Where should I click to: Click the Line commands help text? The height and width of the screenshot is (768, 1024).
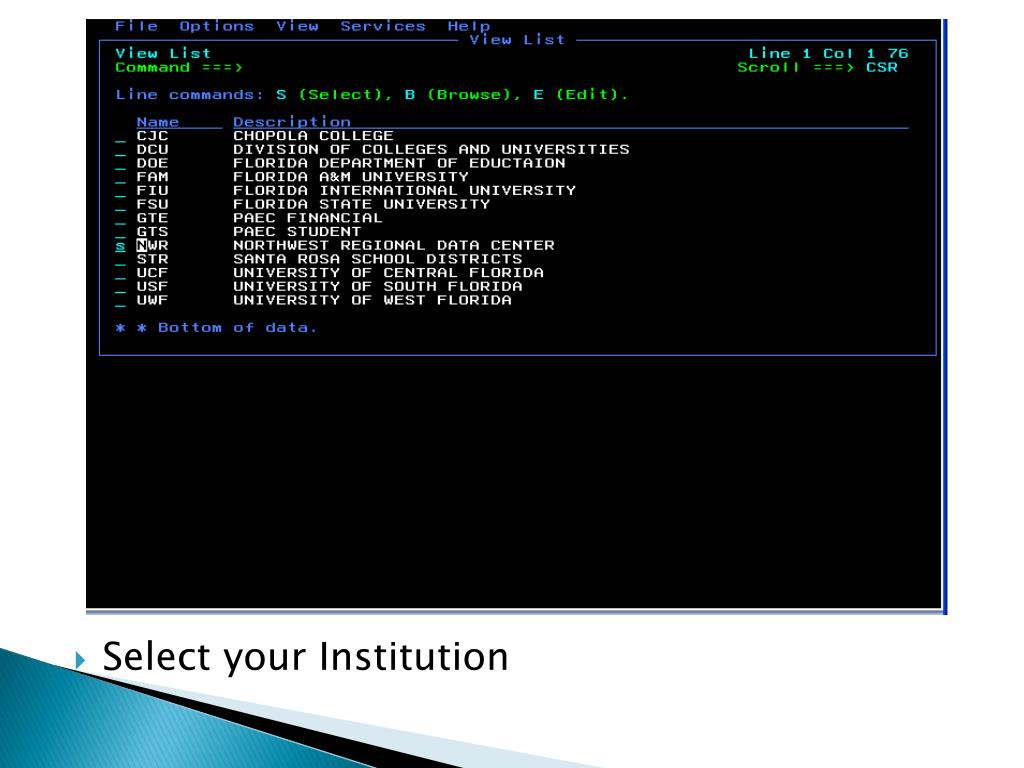coord(372,95)
